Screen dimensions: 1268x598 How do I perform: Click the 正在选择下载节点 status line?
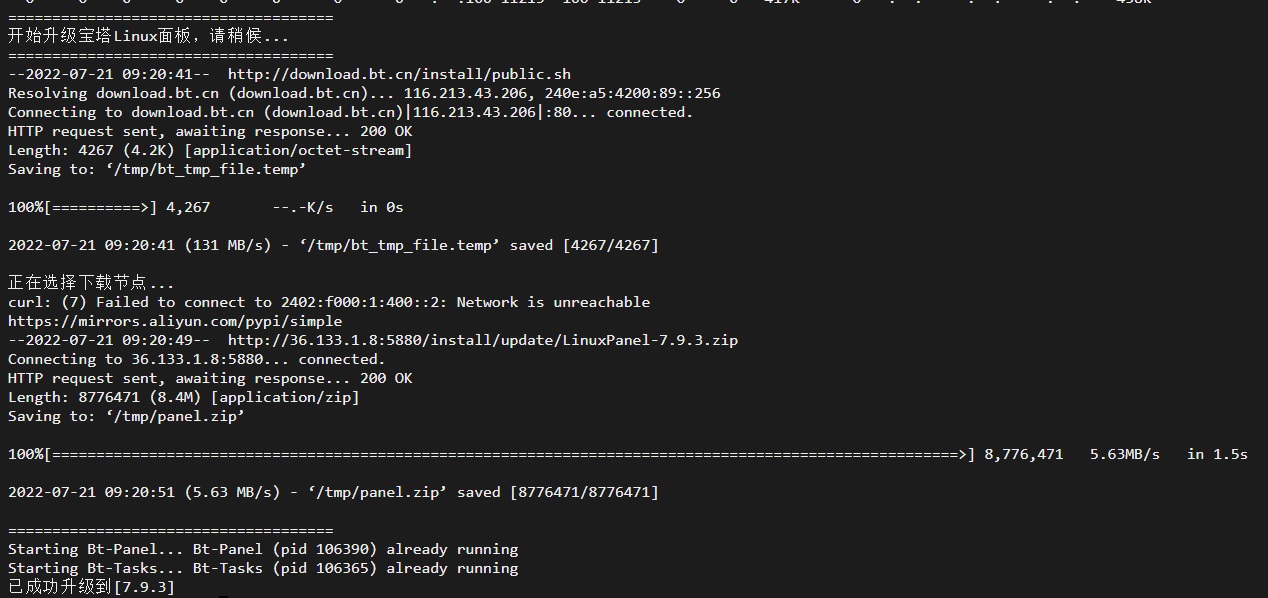[91, 283]
